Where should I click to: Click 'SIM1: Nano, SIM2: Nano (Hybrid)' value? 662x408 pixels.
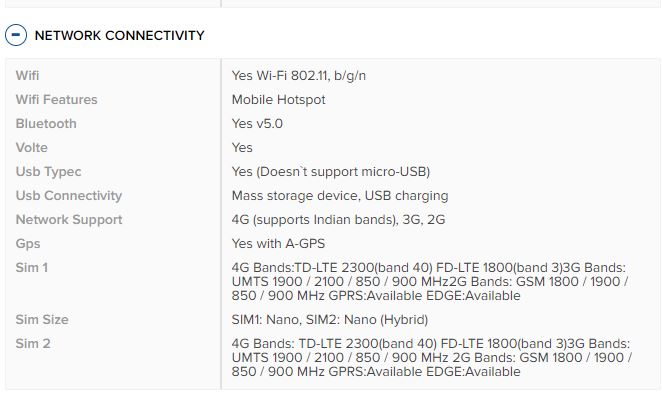(x=330, y=320)
